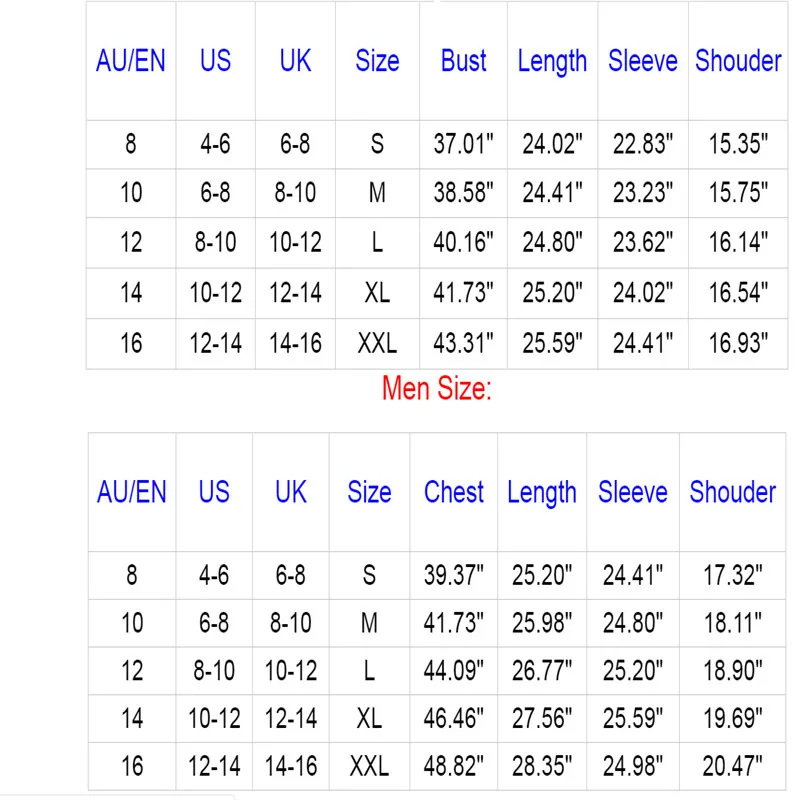Viewport: 800px width, 800px height.
Task: Click the Bust column header
Action: click(463, 61)
